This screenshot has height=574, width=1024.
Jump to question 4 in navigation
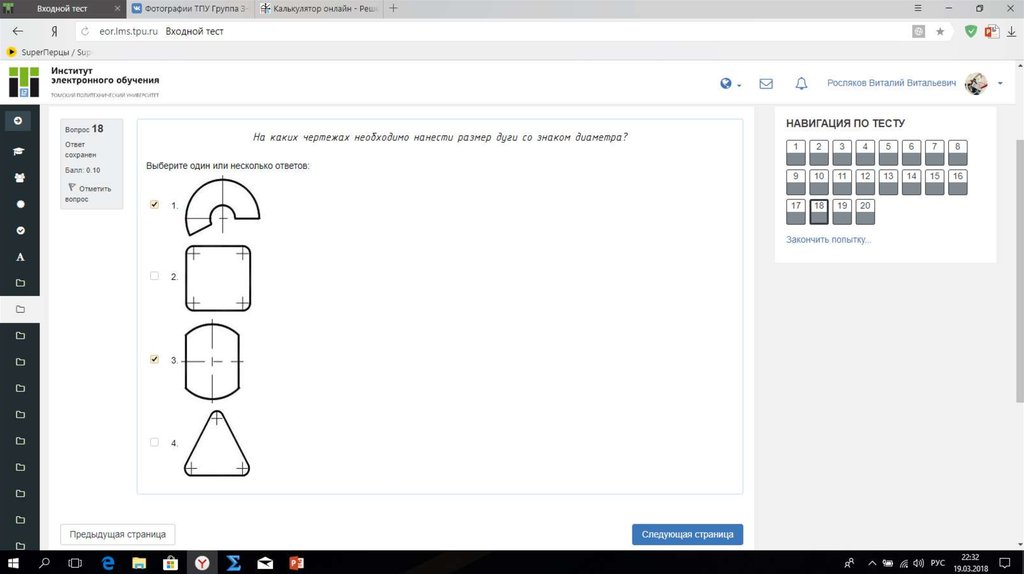865,153
